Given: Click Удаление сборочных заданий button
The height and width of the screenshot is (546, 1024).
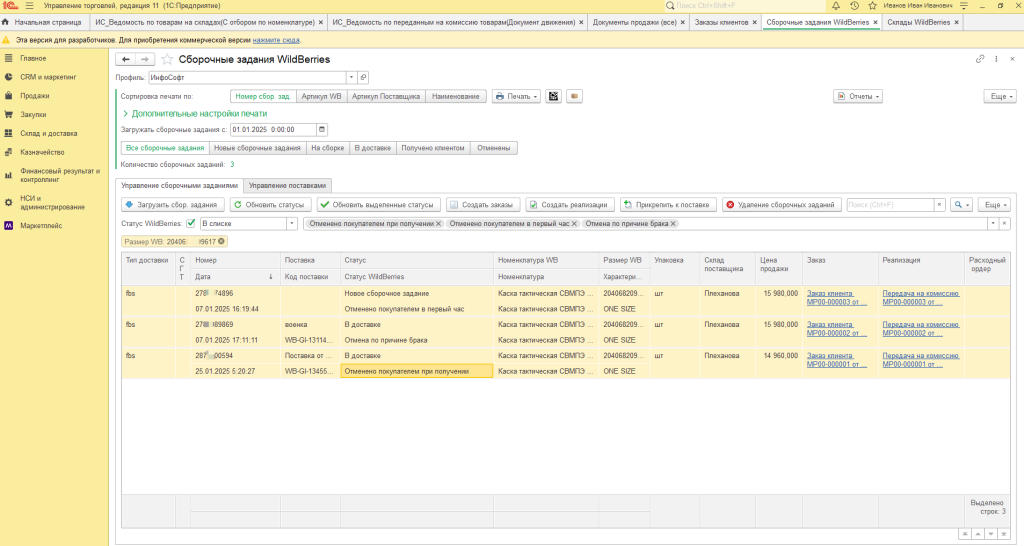Looking at the screenshot, I should (782, 204).
